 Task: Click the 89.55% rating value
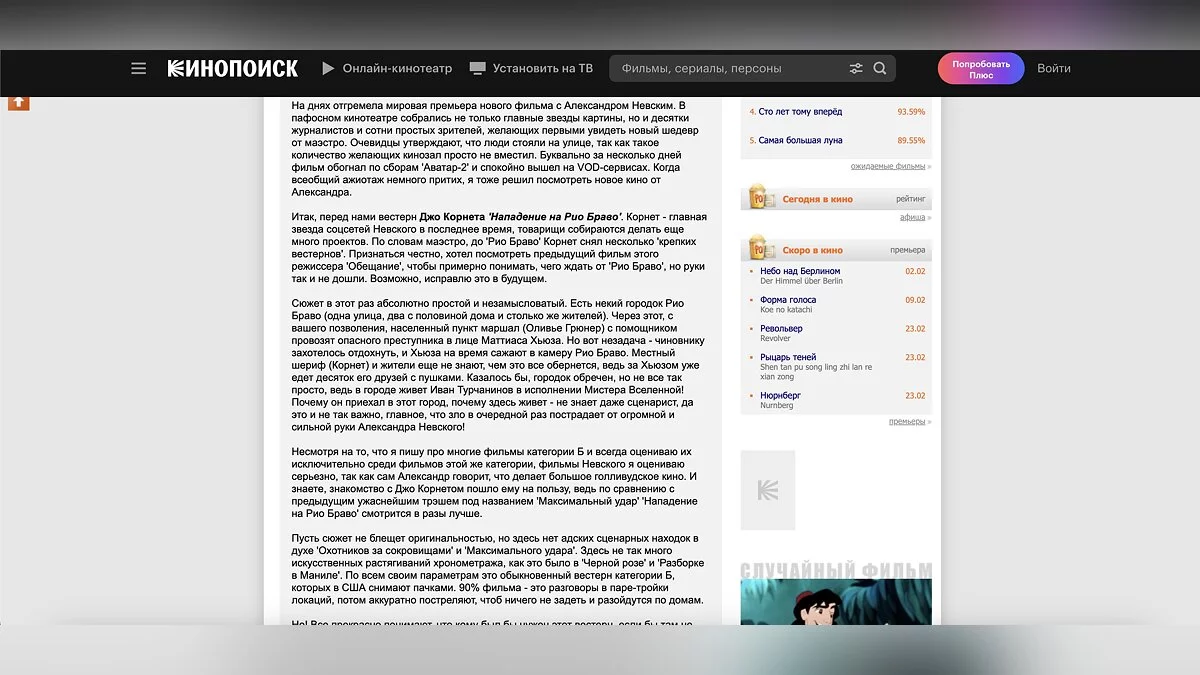pos(911,141)
